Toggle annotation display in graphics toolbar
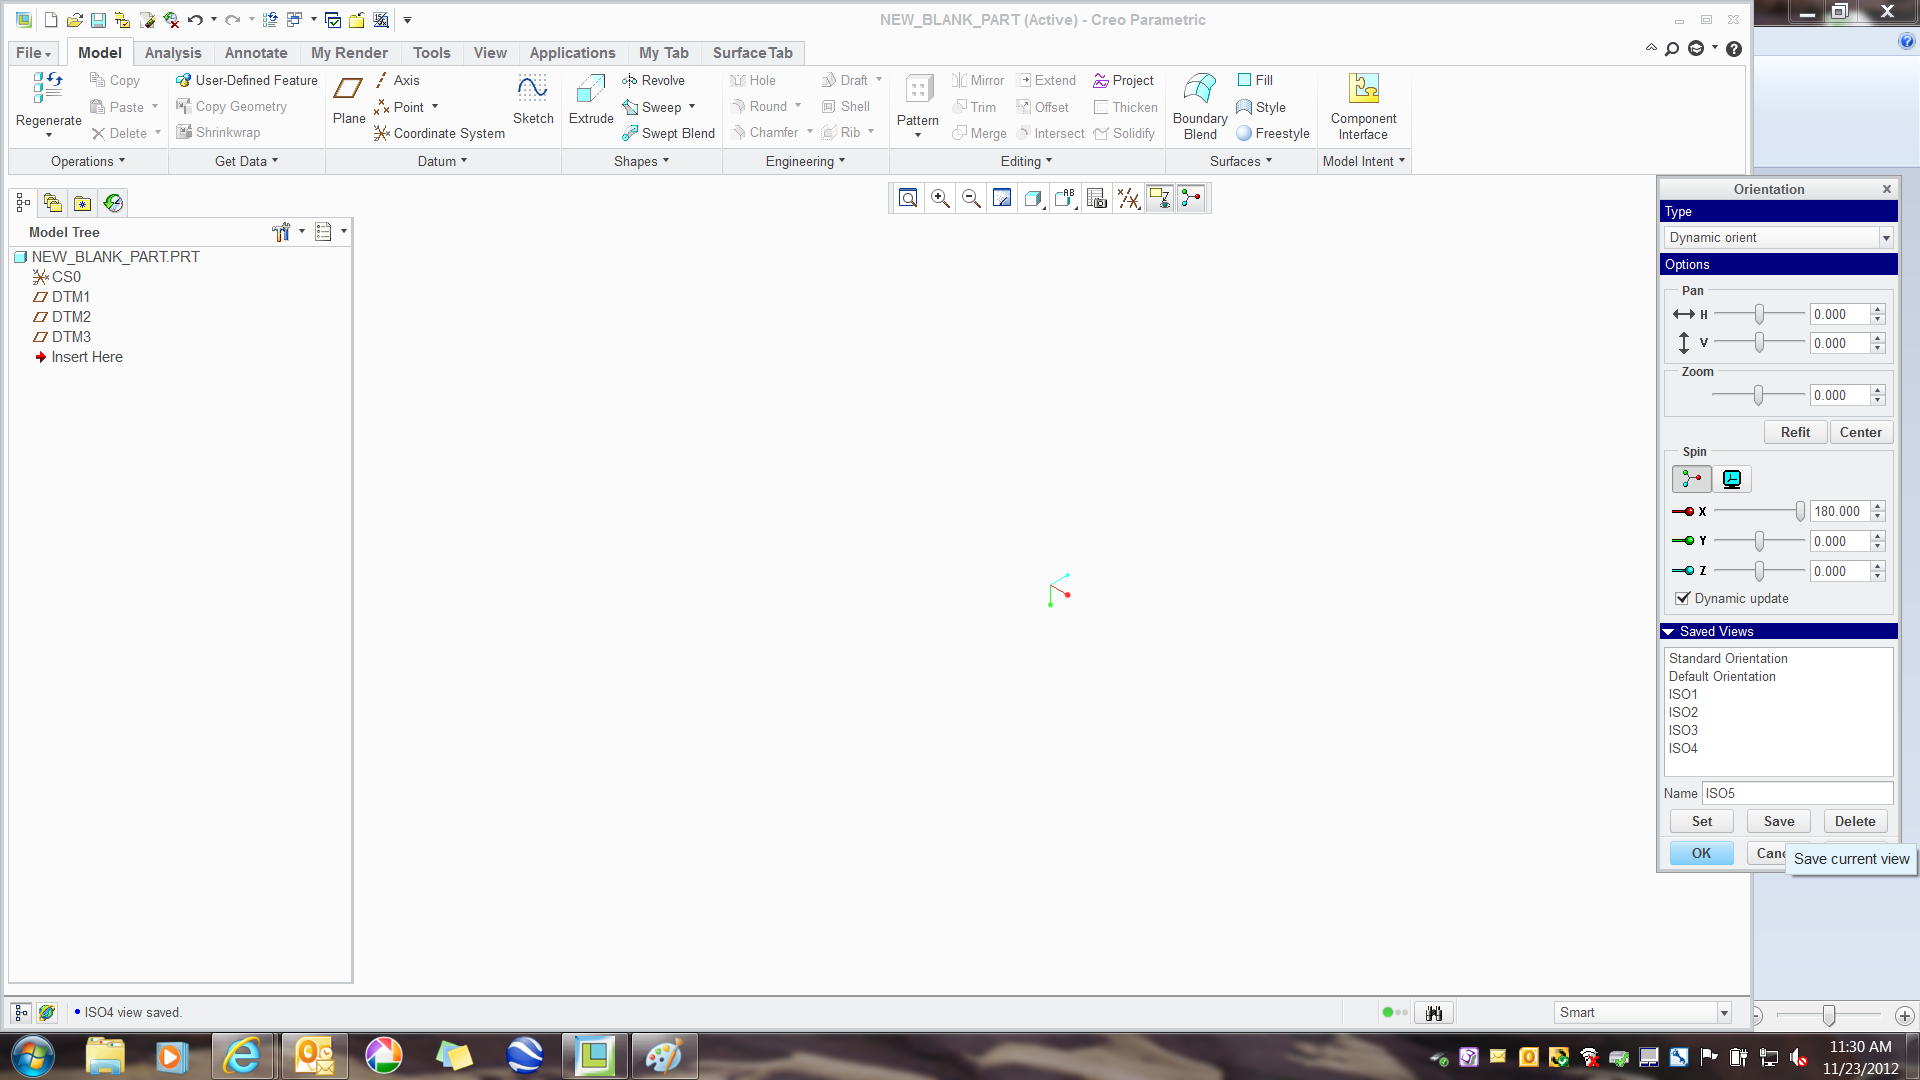This screenshot has width=1920, height=1080. click(1159, 198)
